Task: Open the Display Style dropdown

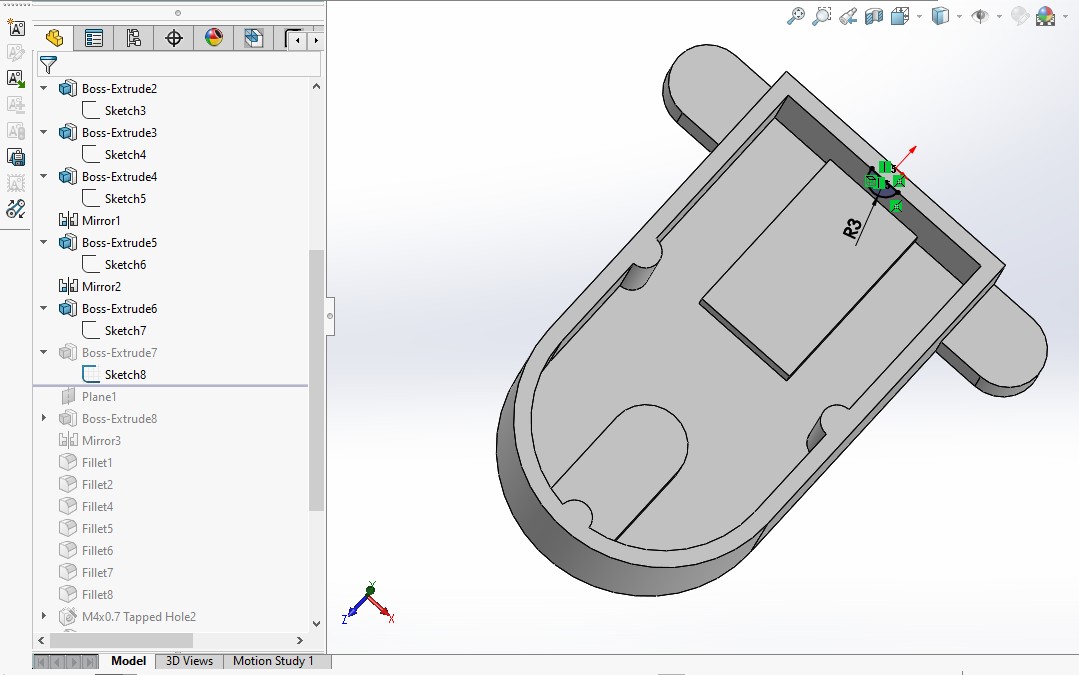Action: (959, 16)
